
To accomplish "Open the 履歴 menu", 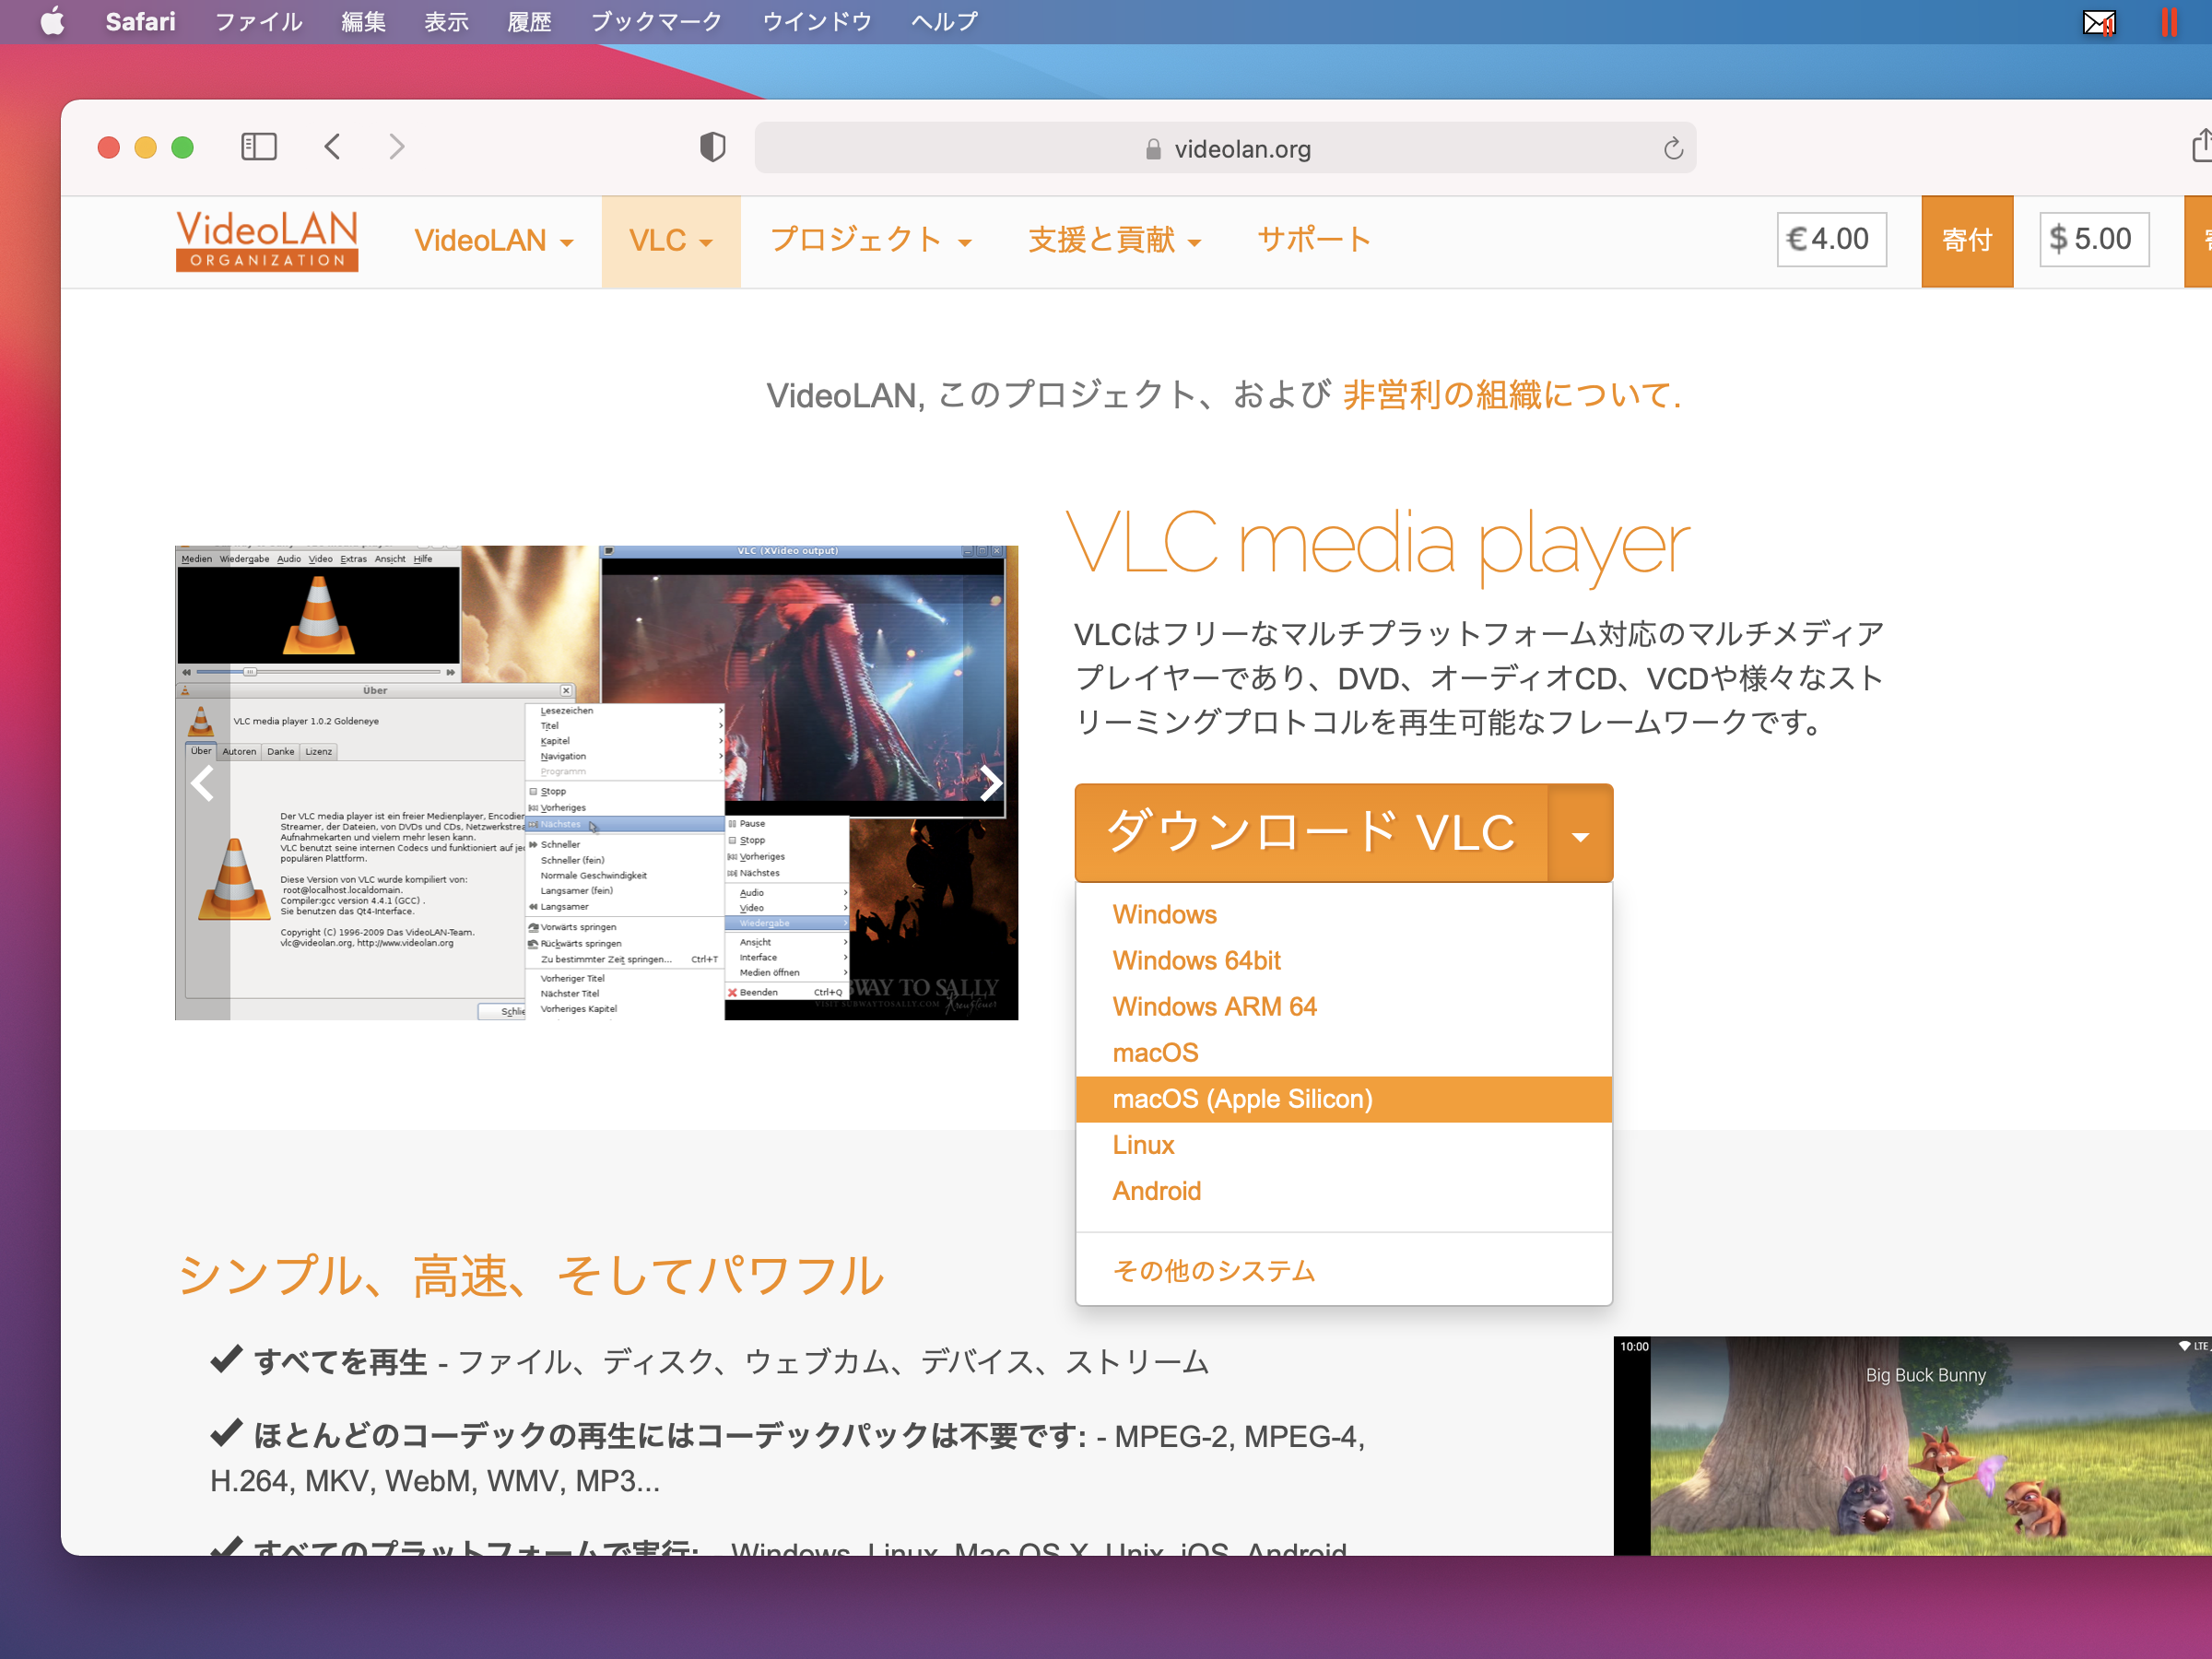I will point(528,21).
